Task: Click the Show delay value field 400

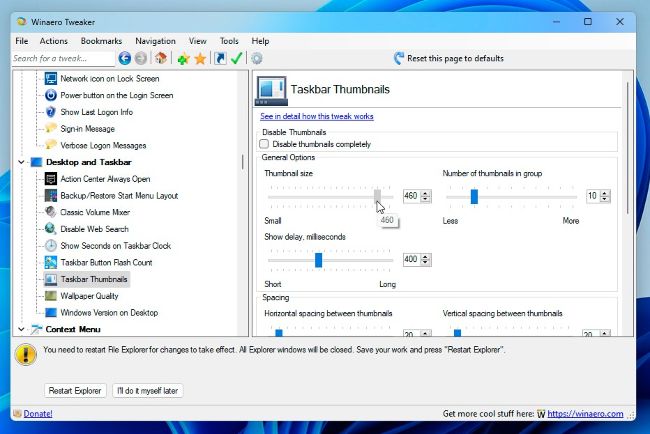Action: pos(412,259)
